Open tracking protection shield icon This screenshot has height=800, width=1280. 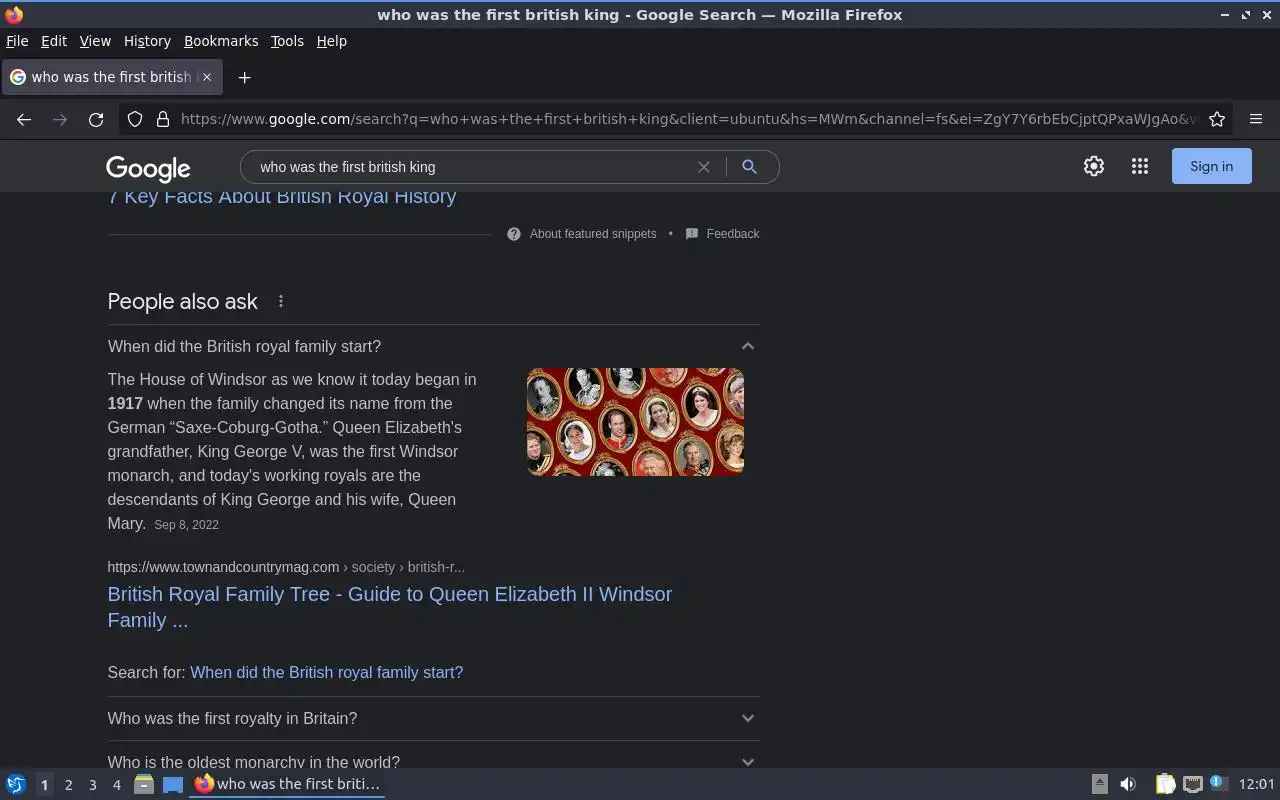135,119
